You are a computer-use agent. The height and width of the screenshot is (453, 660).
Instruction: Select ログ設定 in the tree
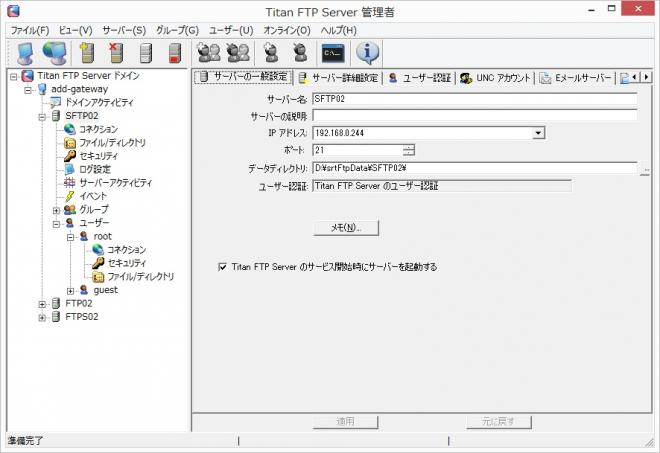(95, 169)
